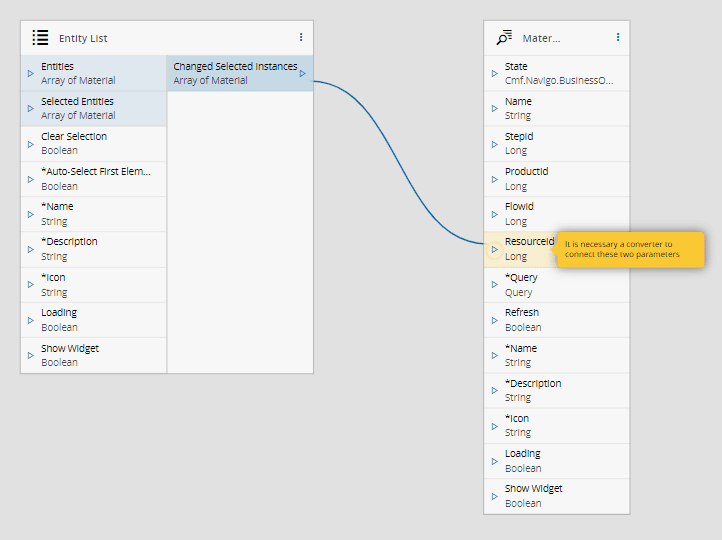Click the Changed Selected Instances output port arrow

tap(303, 73)
